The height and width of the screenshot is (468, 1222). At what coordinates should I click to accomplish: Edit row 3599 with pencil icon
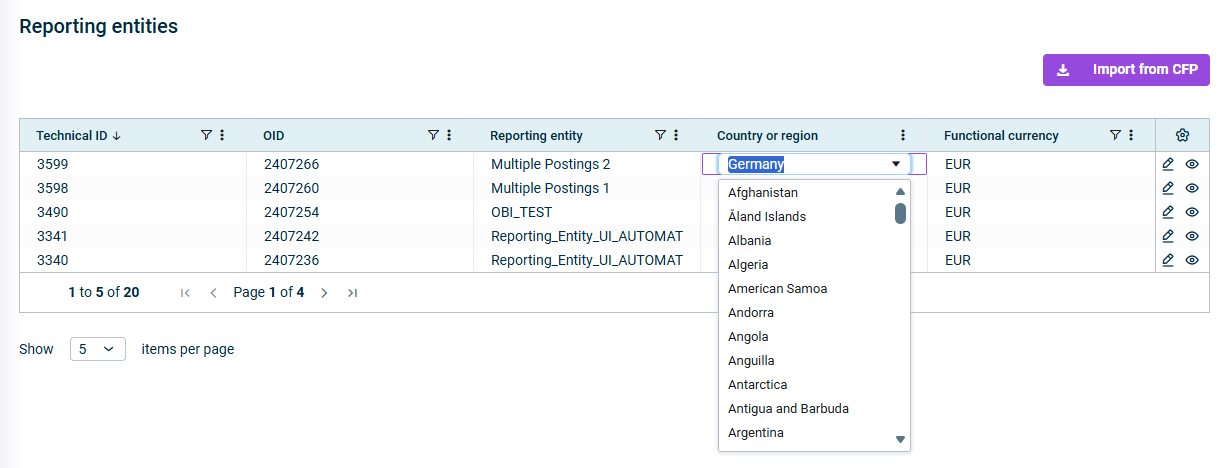[x=1168, y=164]
